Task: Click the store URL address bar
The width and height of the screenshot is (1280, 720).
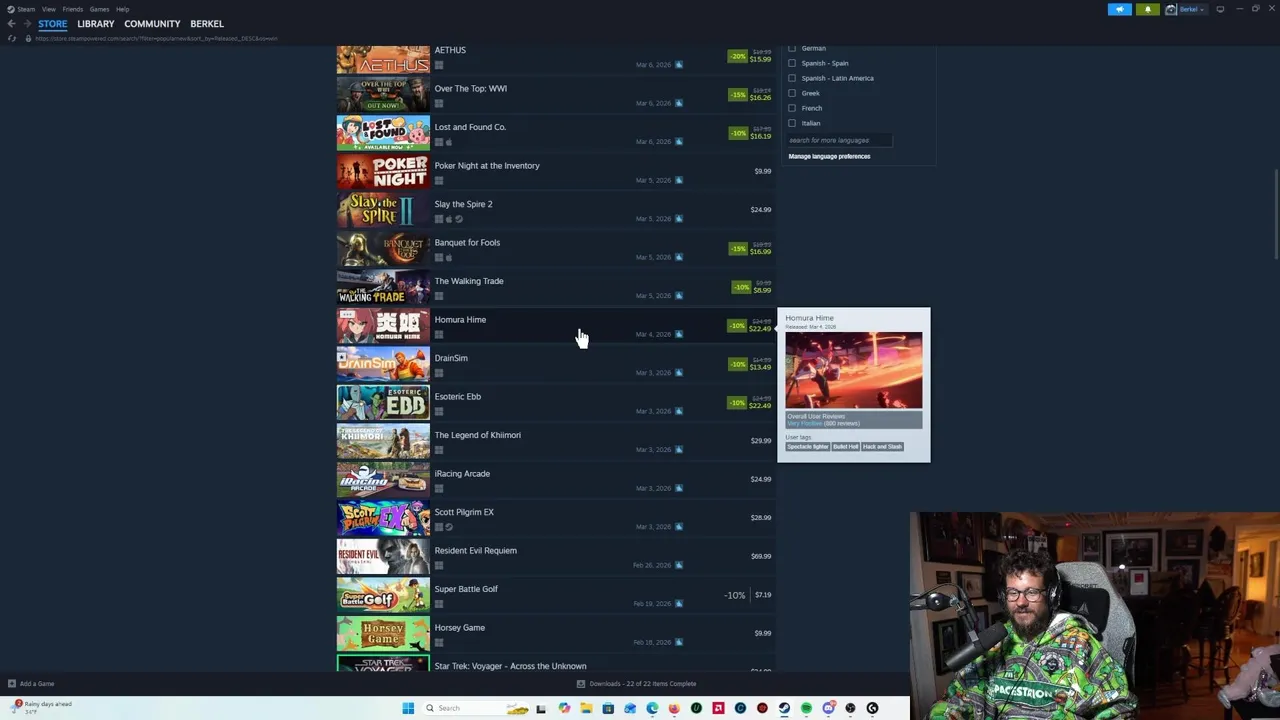Action: pos(157,38)
